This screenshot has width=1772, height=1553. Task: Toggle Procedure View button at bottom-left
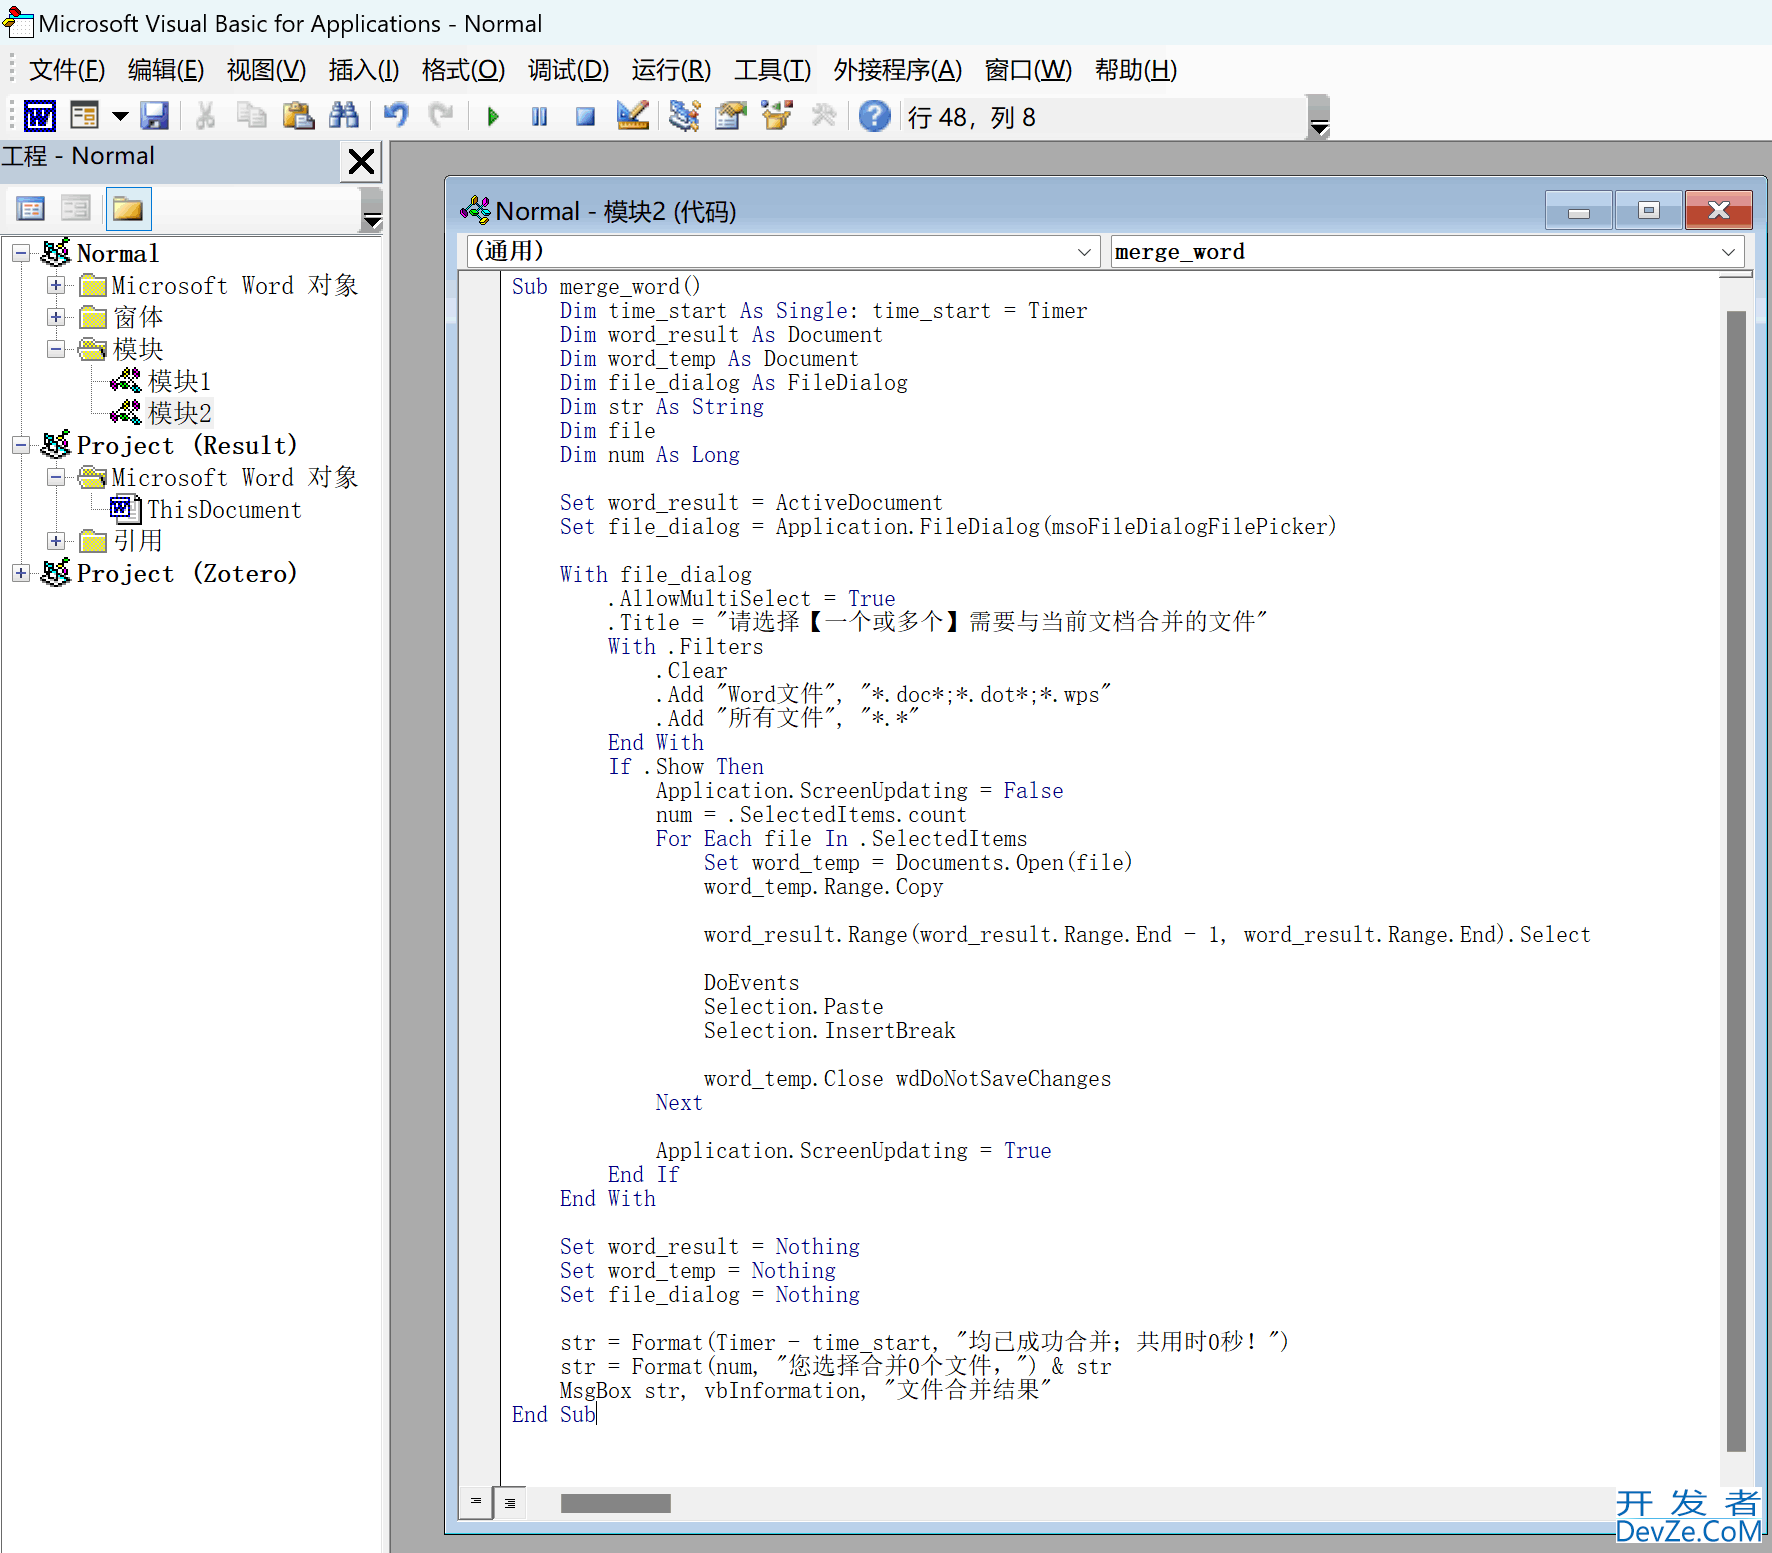click(476, 1502)
